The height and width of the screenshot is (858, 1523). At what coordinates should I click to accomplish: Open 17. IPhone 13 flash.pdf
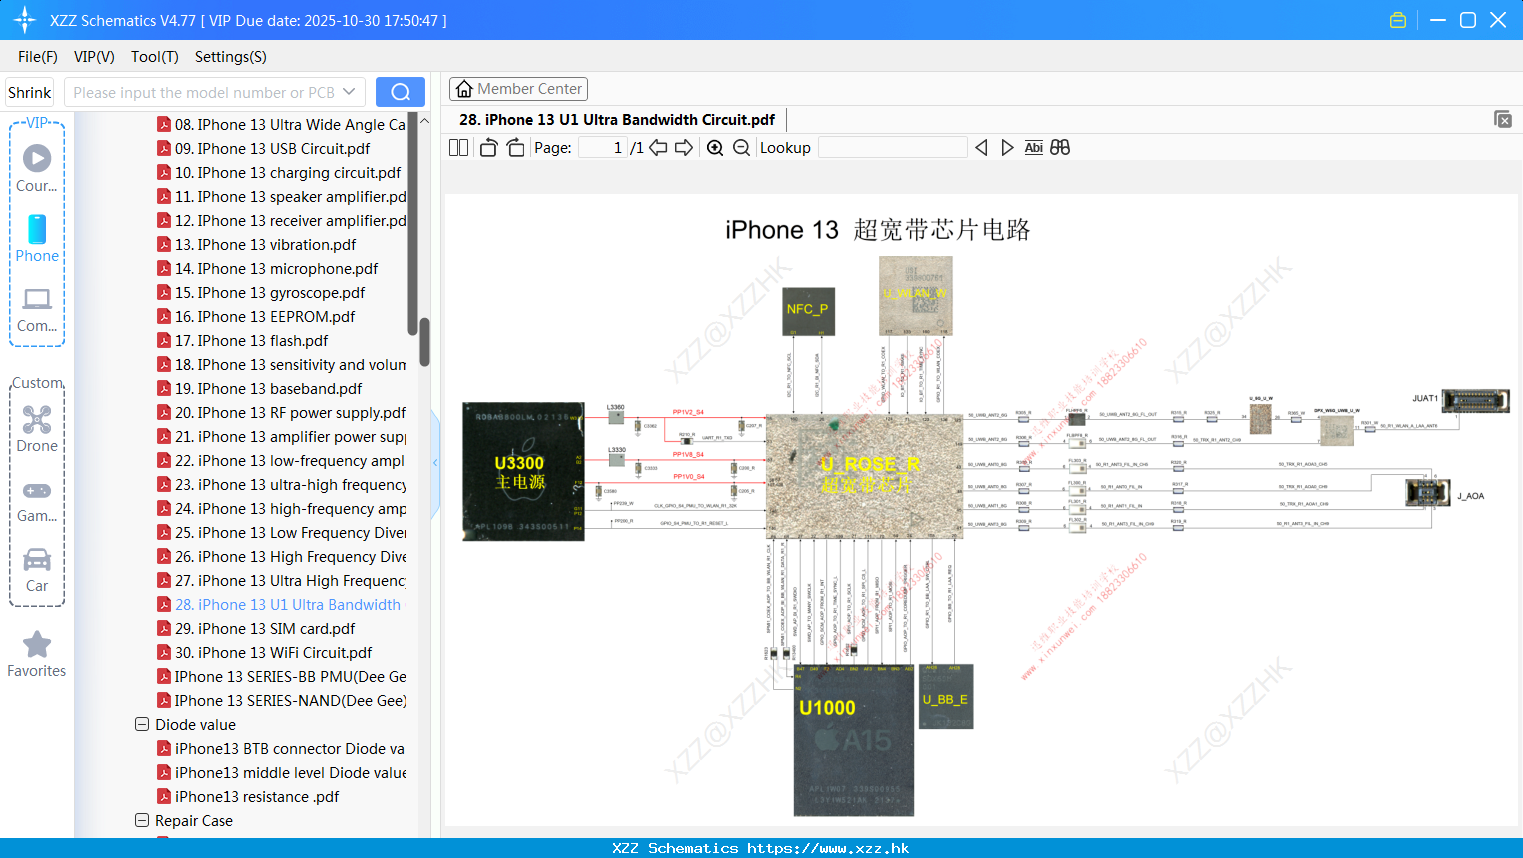[242, 341]
